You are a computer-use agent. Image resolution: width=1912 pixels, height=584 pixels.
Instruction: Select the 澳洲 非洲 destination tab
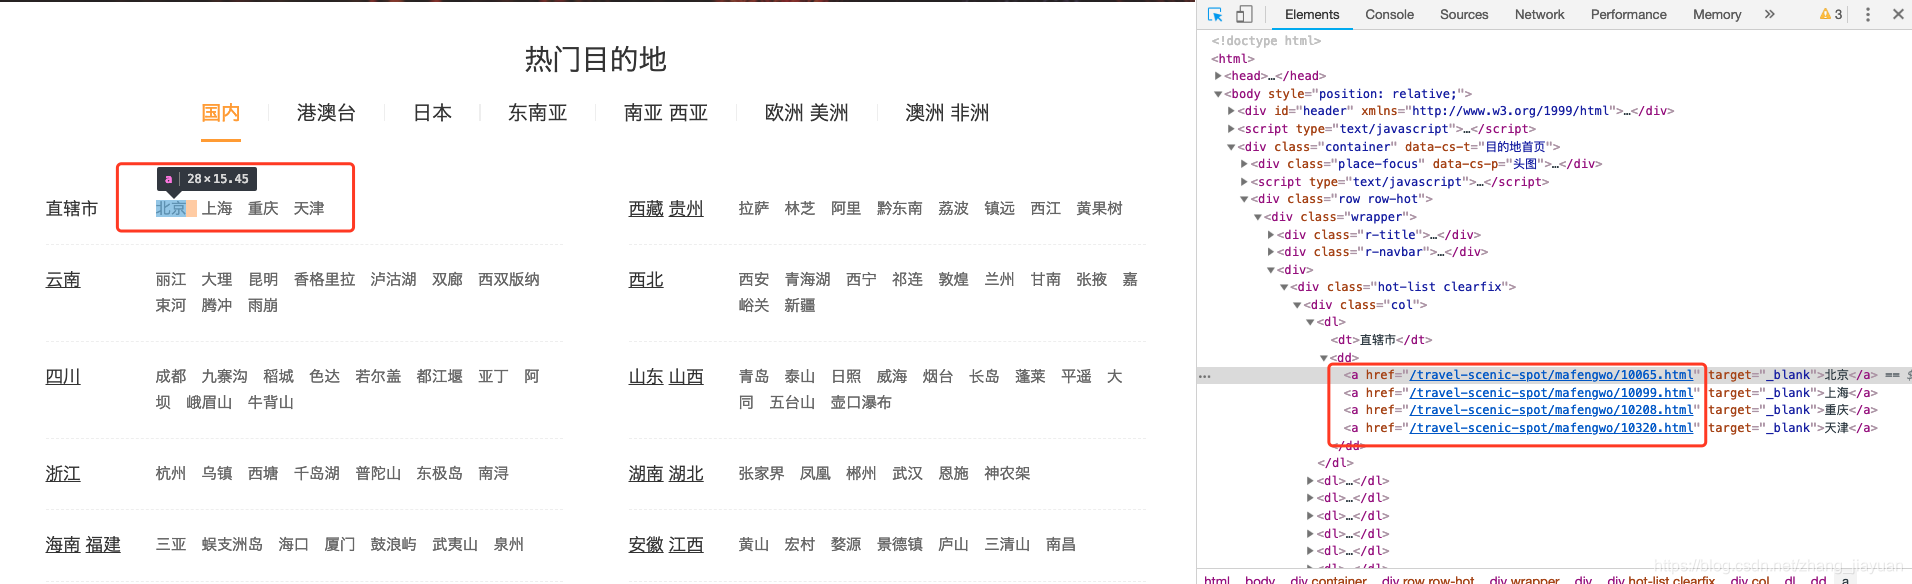(947, 113)
